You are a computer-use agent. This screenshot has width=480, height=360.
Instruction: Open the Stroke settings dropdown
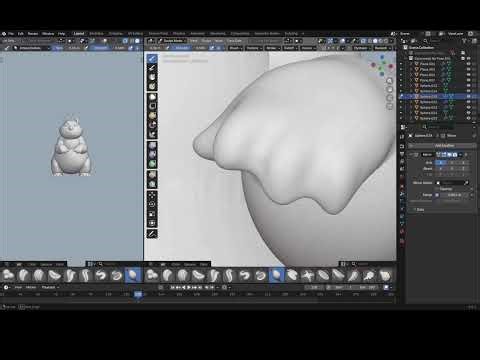pyautogui.click(x=272, y=48)
